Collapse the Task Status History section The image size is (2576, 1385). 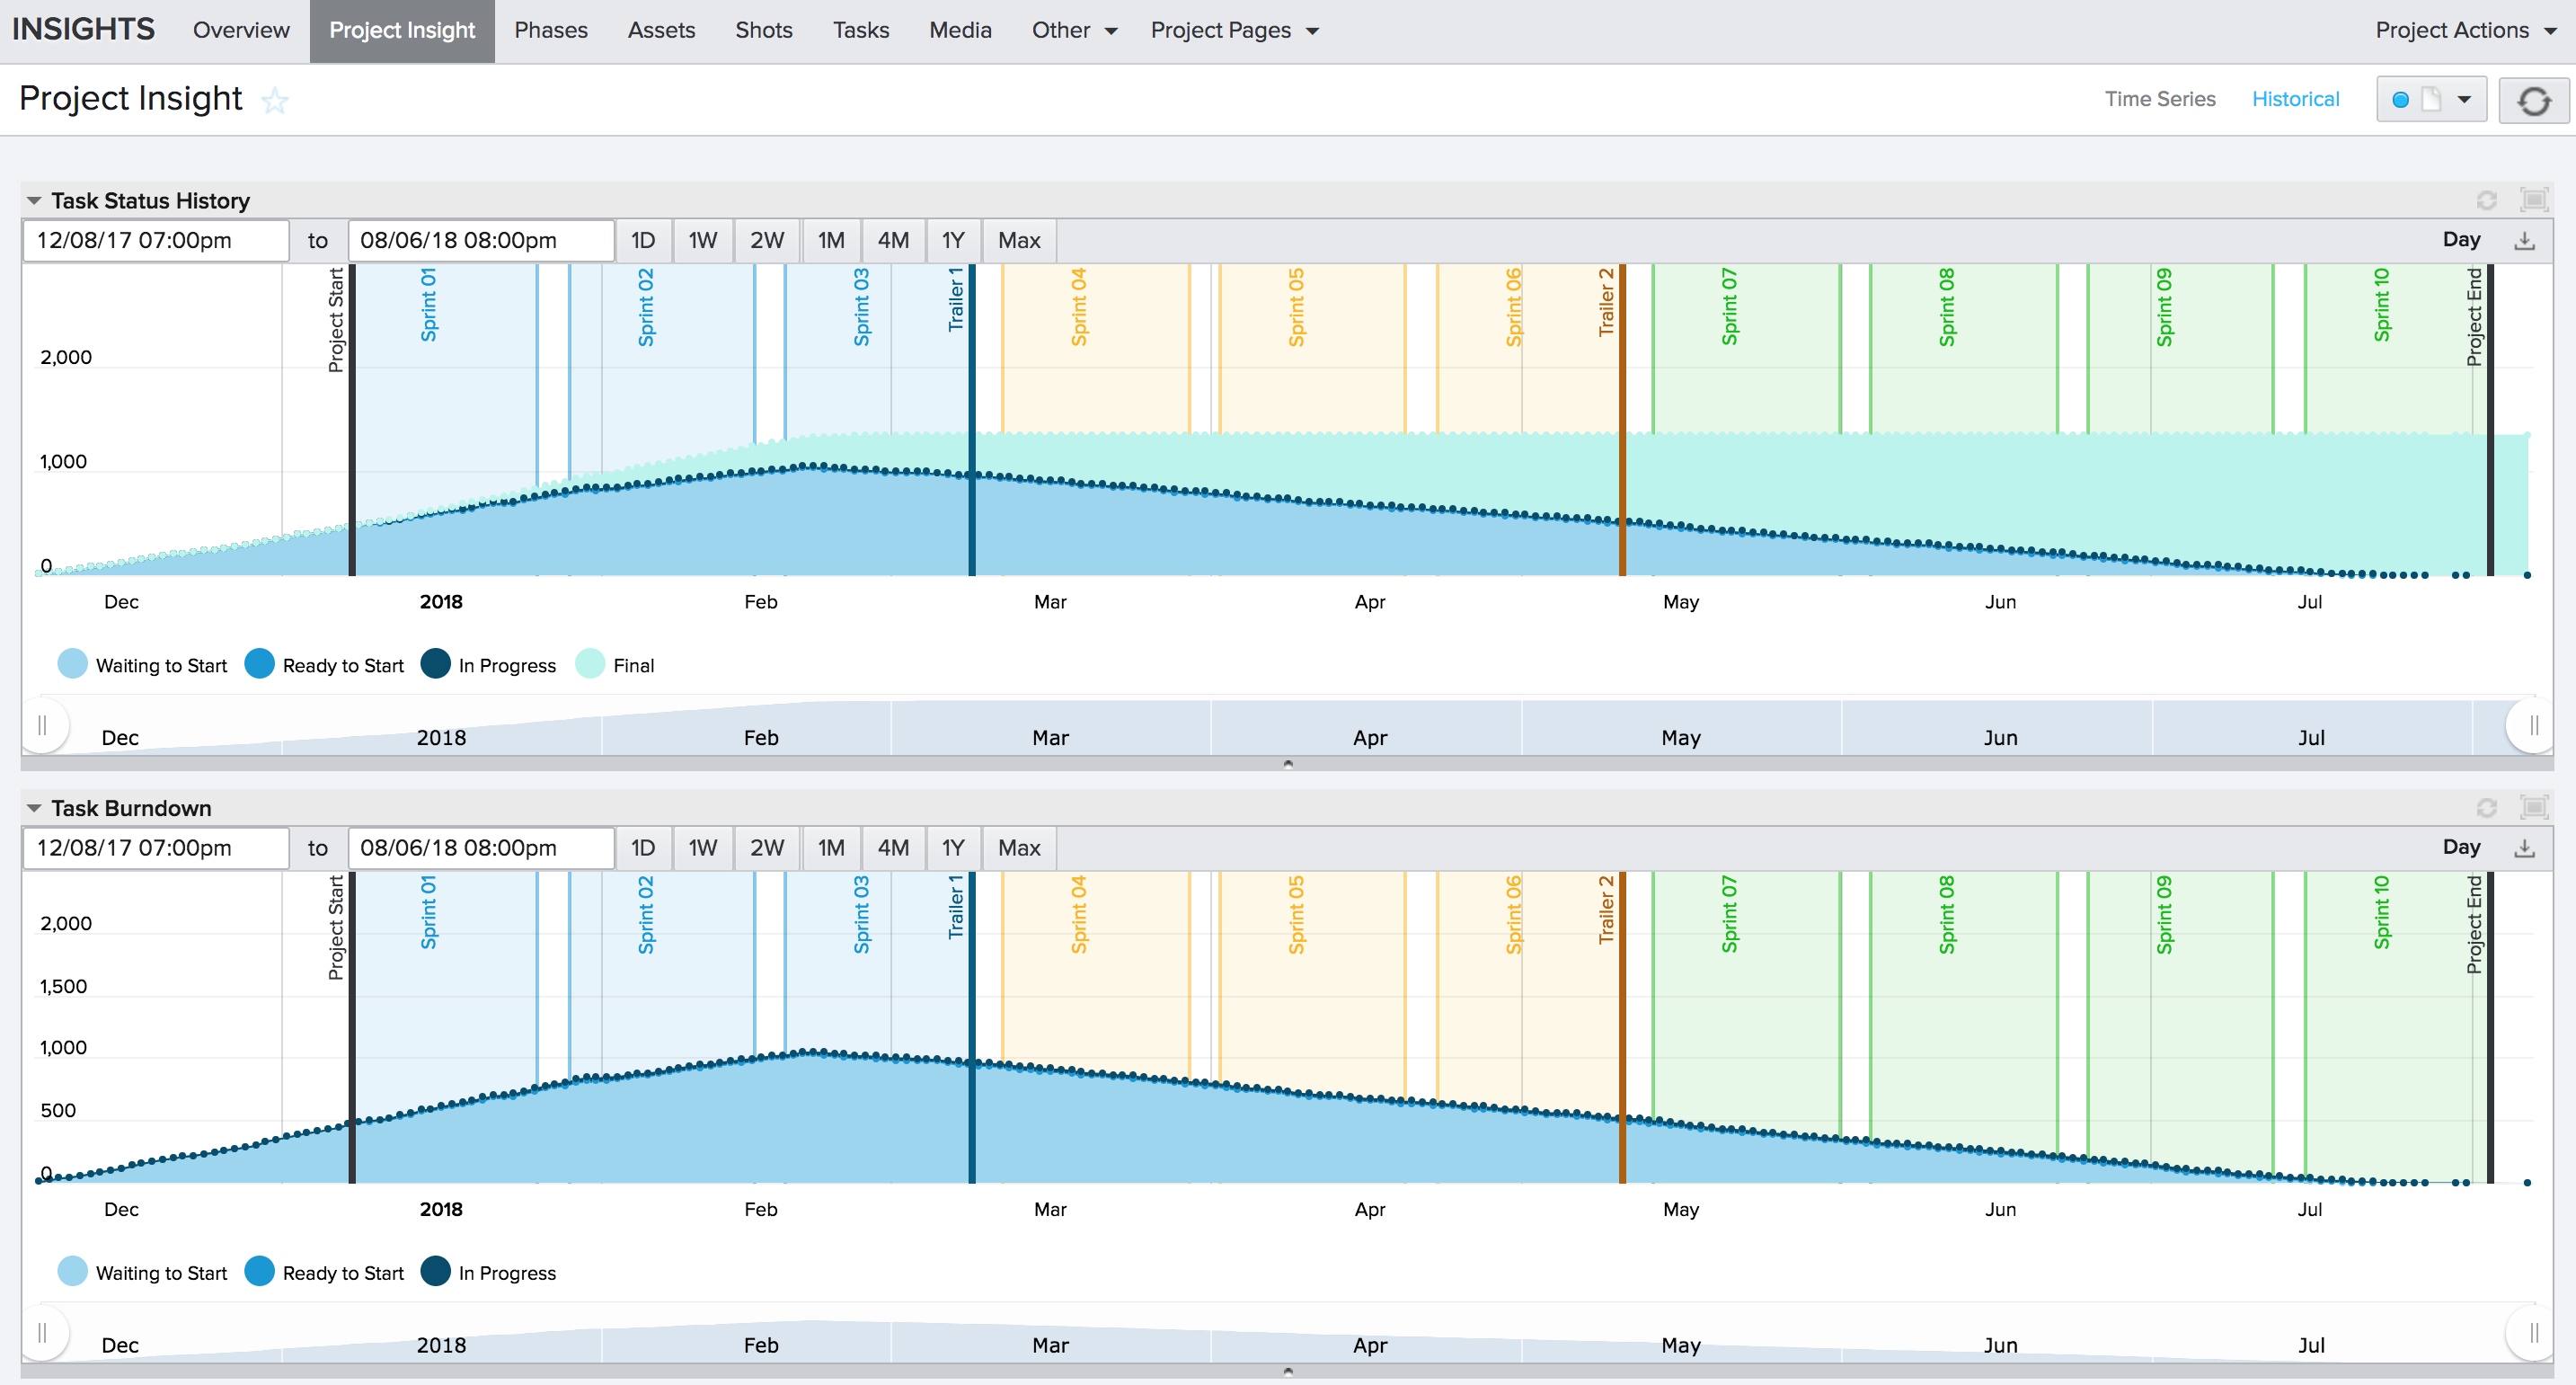coord(34,201)
